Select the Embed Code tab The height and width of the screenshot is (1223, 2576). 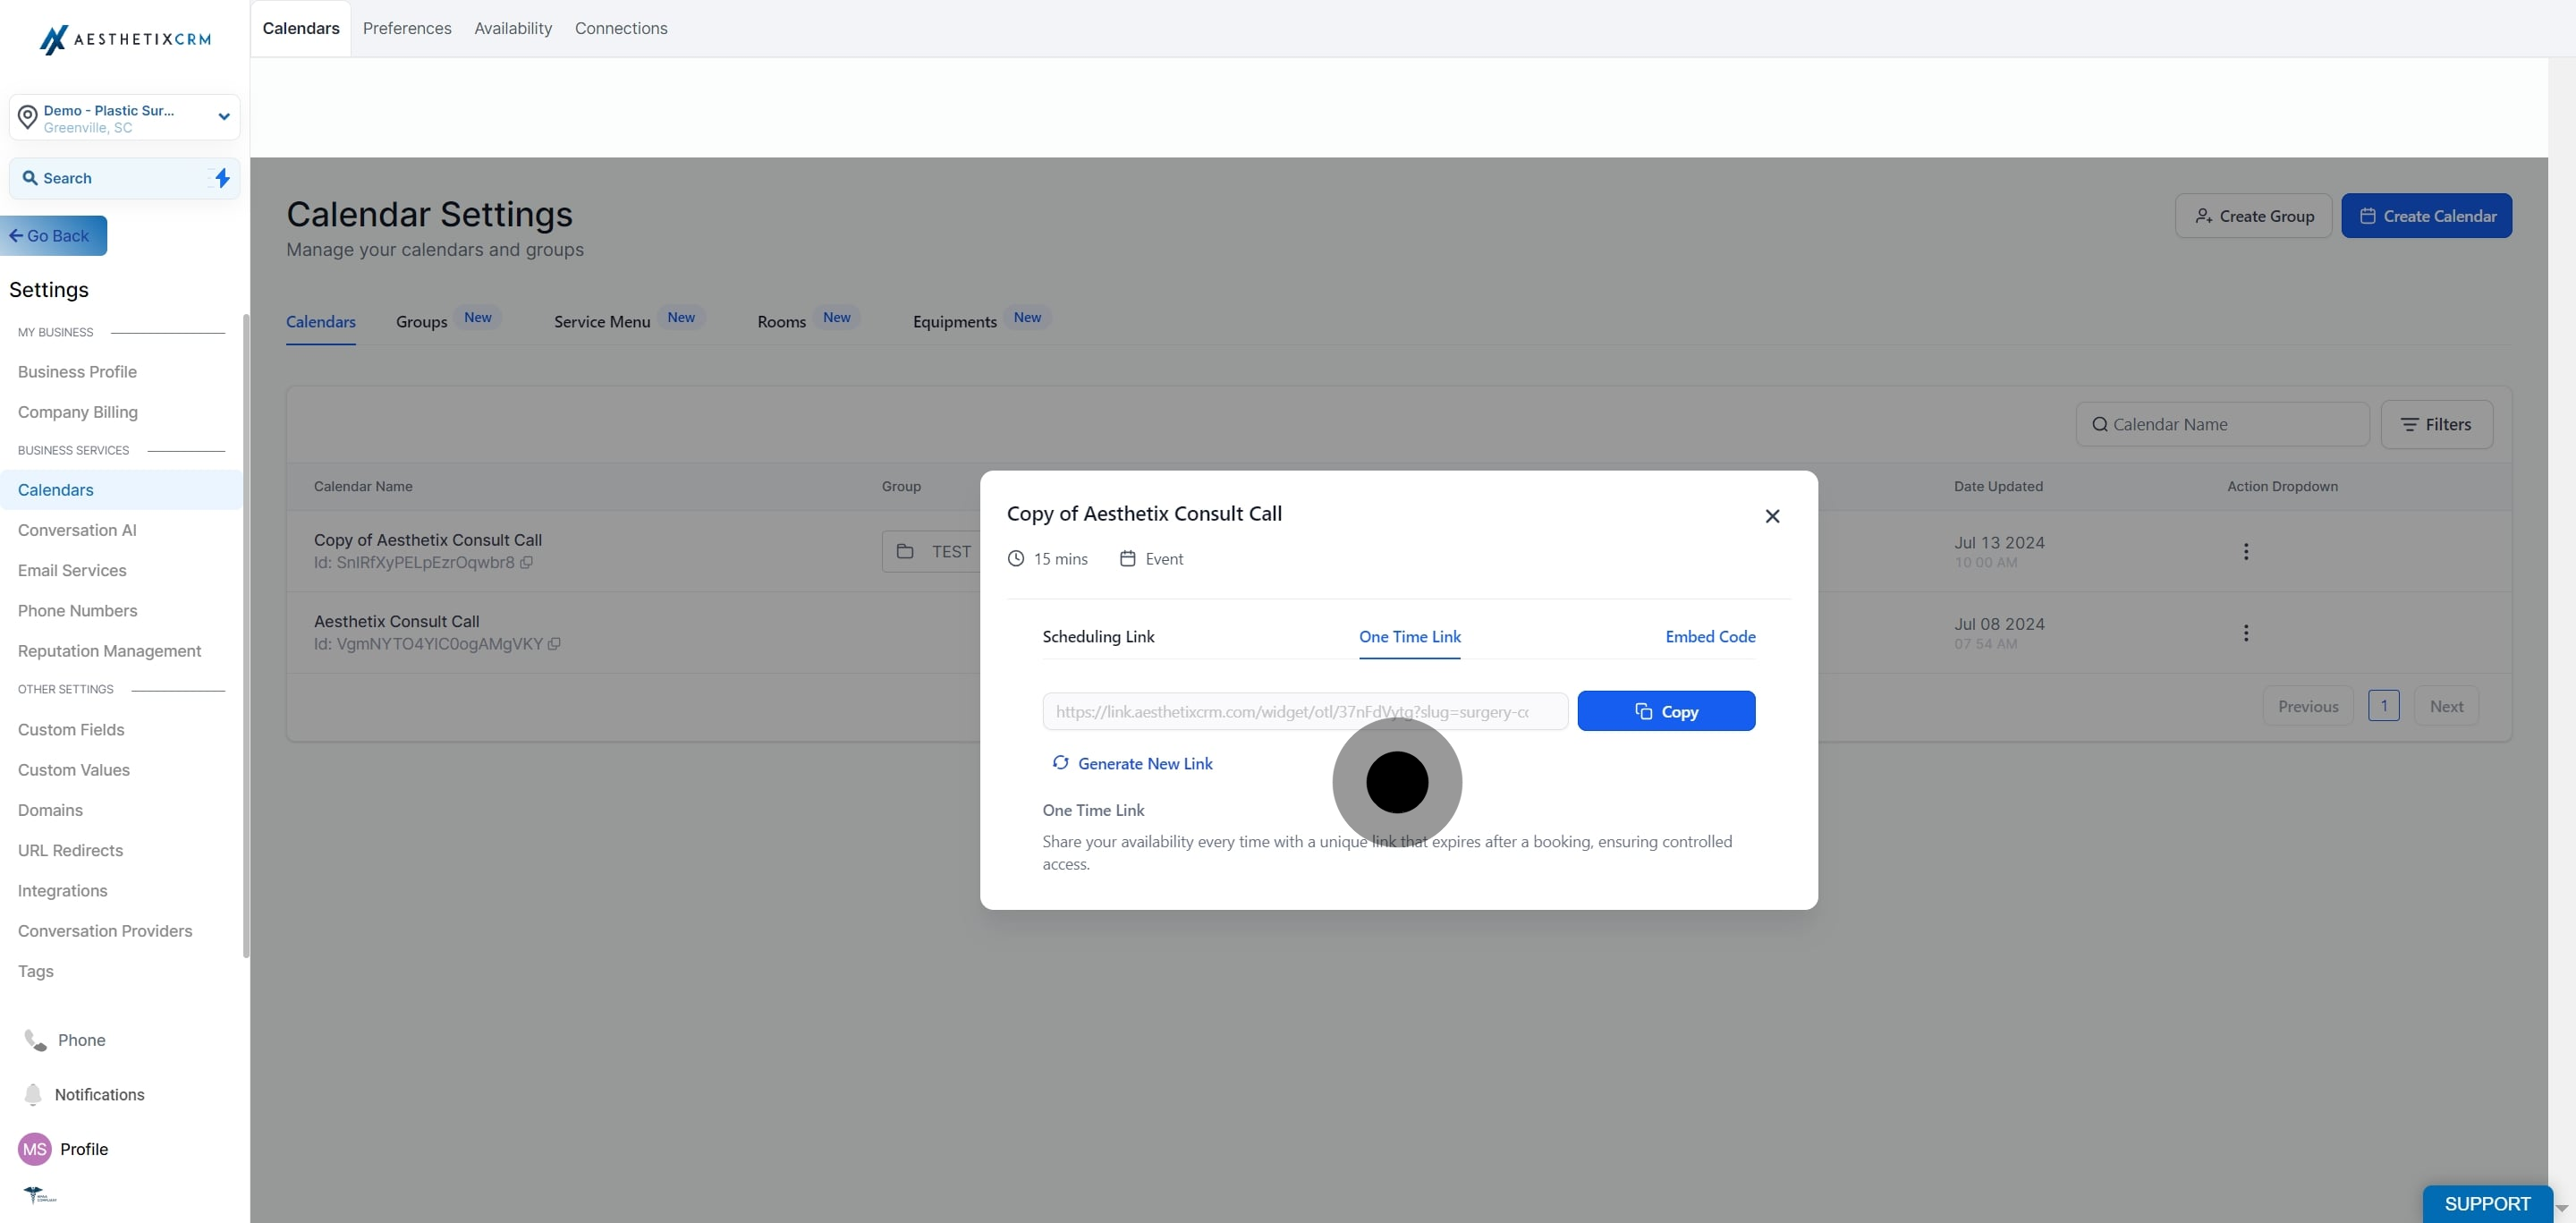[x=1710, y=637]
